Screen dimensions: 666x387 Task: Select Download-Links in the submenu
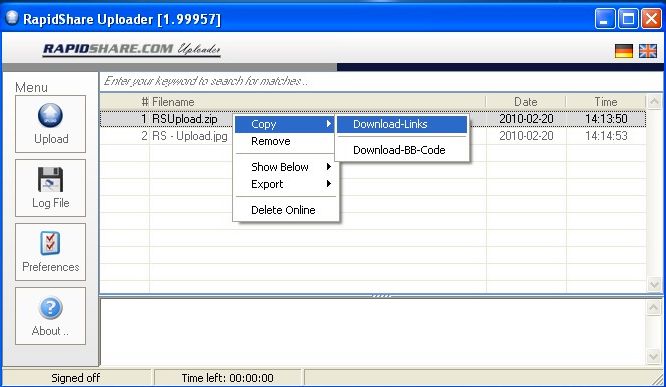(x=402, y=124)
